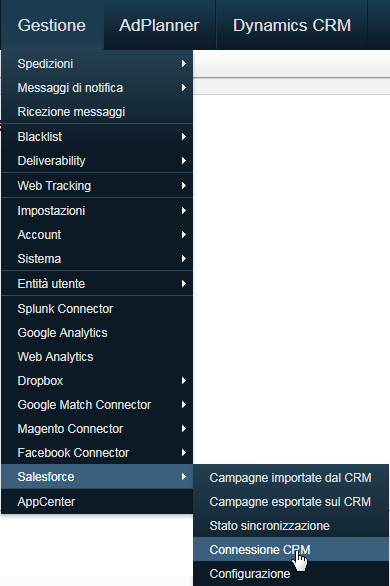
Task: Expand the Spedizioni submenu arrow
Action: pyautogui.click(x=183, y=64)
